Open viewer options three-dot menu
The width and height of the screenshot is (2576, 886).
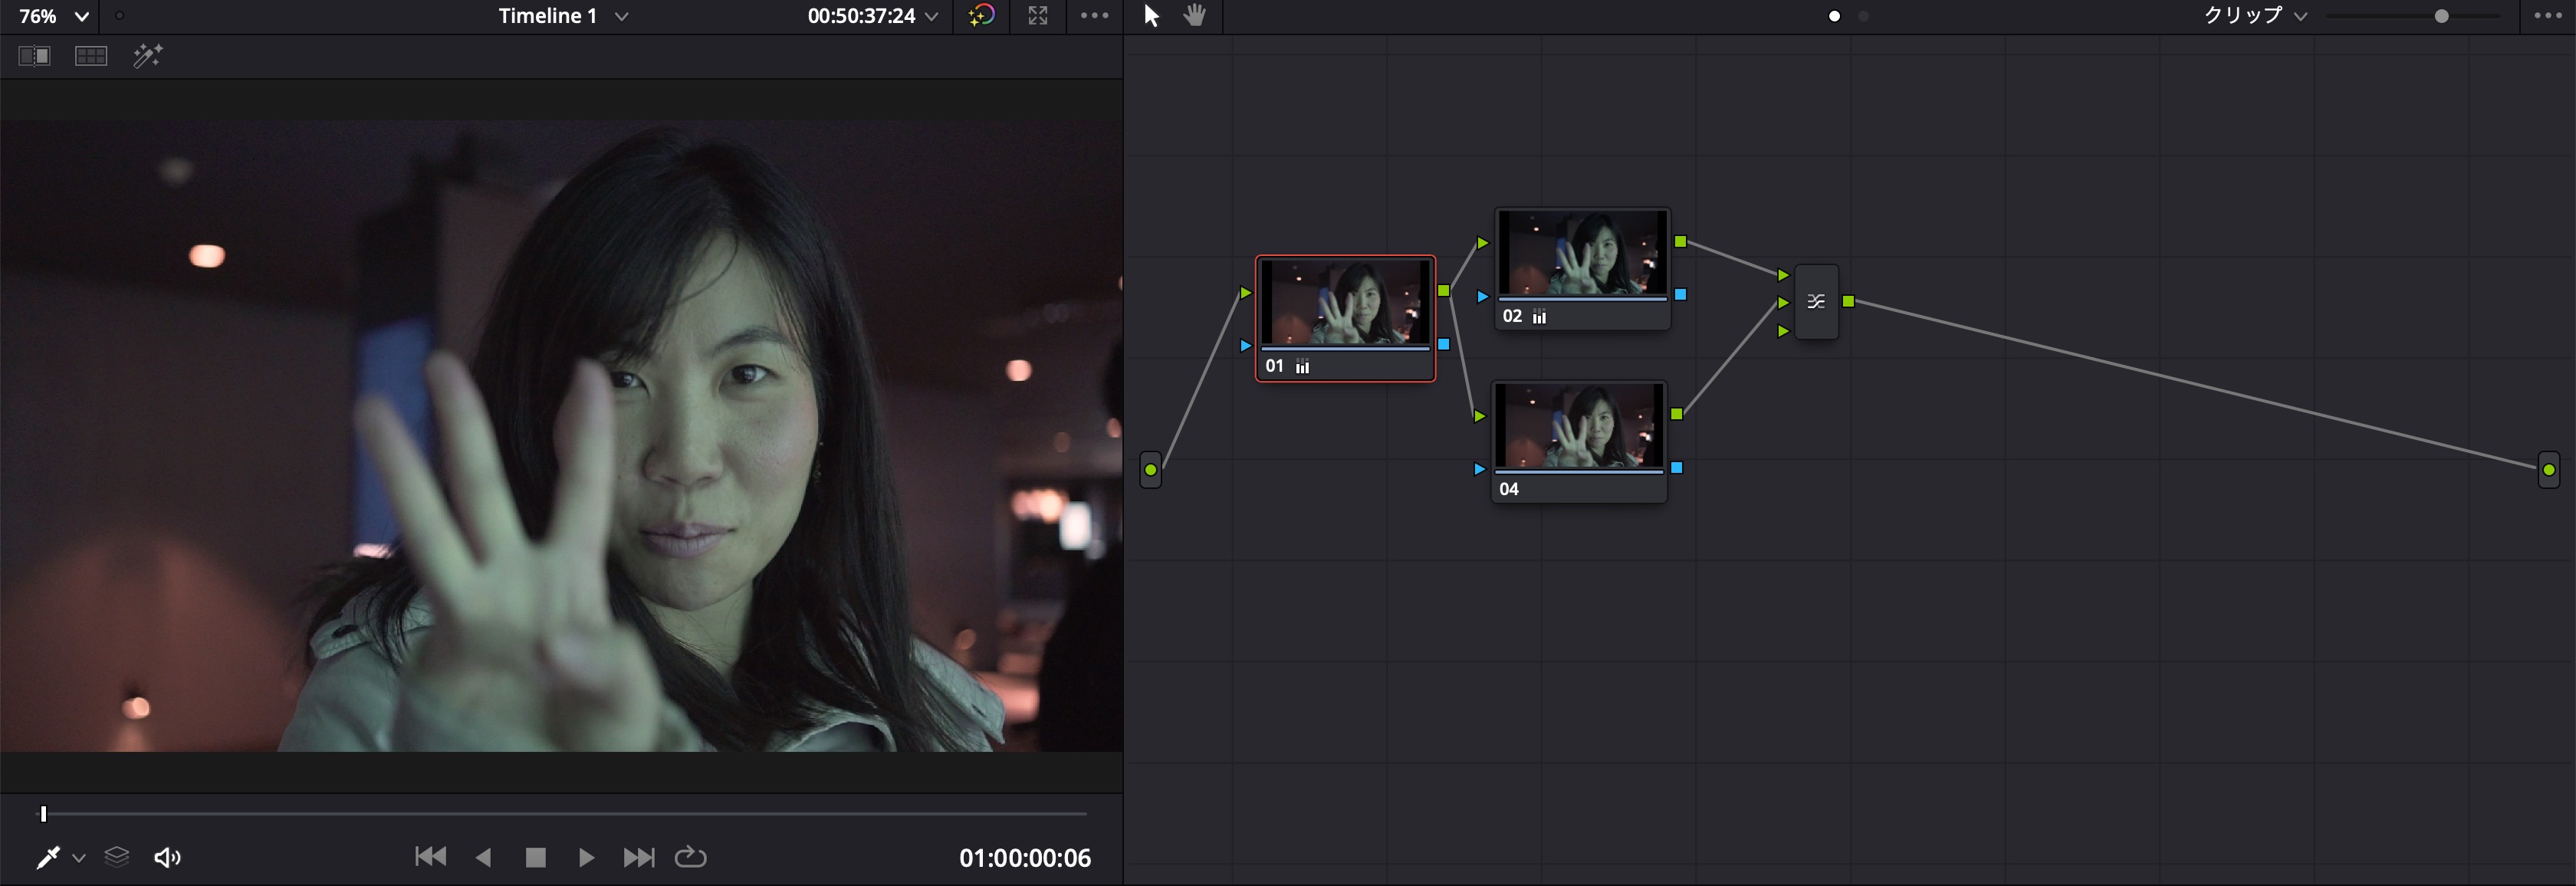(1094, 16)
